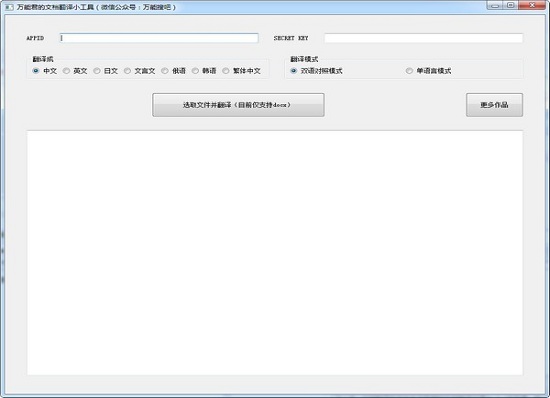Focus the SECRET KEY input field

[x=423, y=38]
